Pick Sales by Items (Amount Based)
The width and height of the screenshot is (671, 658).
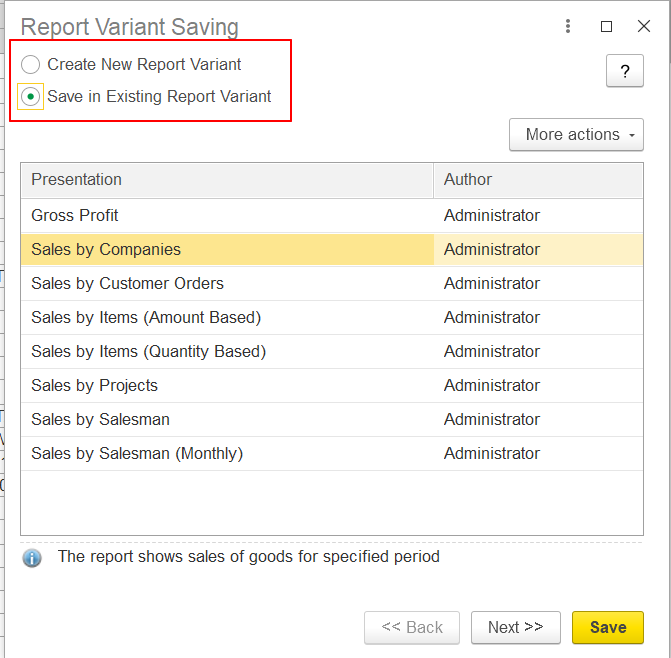click(146, 318)
